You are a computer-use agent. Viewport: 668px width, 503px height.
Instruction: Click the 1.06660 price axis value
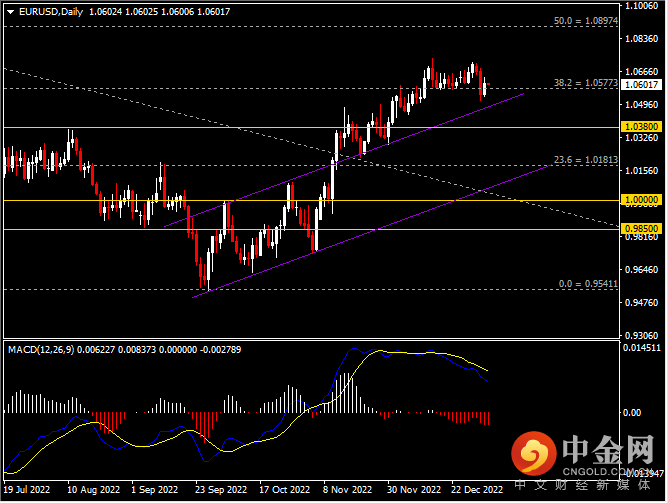click(x=639, y=72)
